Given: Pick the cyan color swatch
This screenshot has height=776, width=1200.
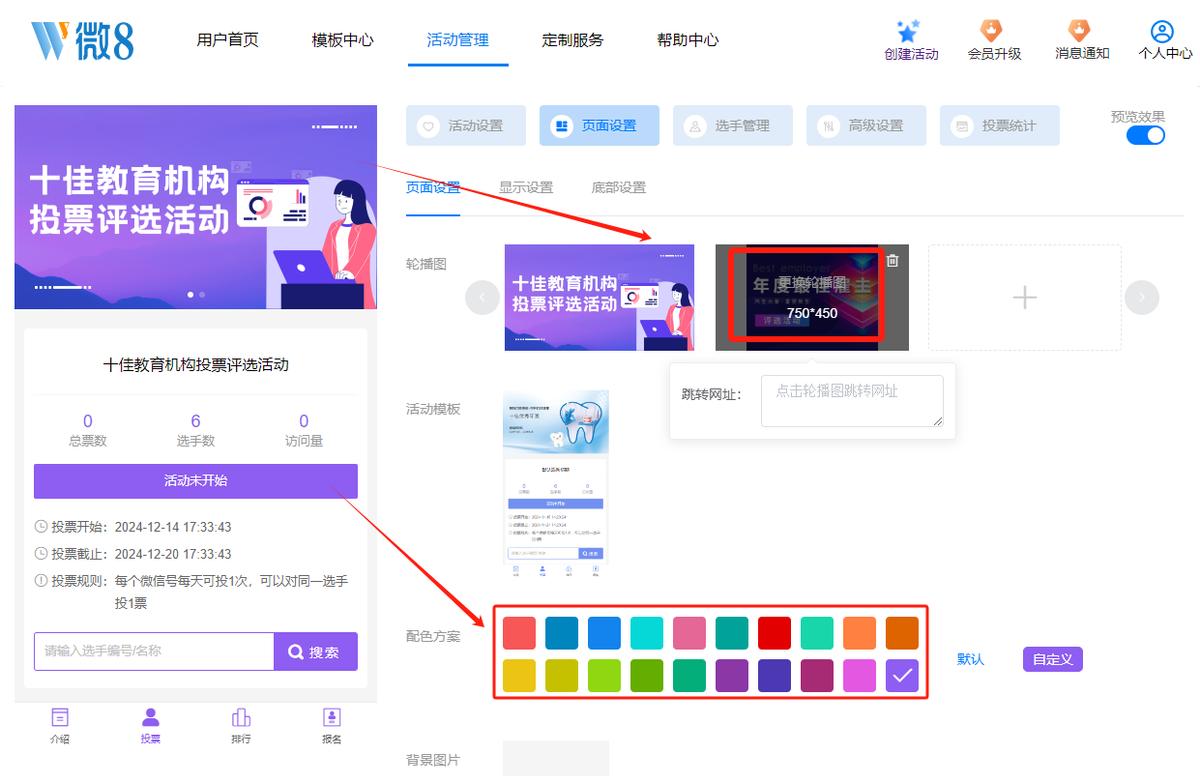Looking at the screenshot, I should point(647,633).
